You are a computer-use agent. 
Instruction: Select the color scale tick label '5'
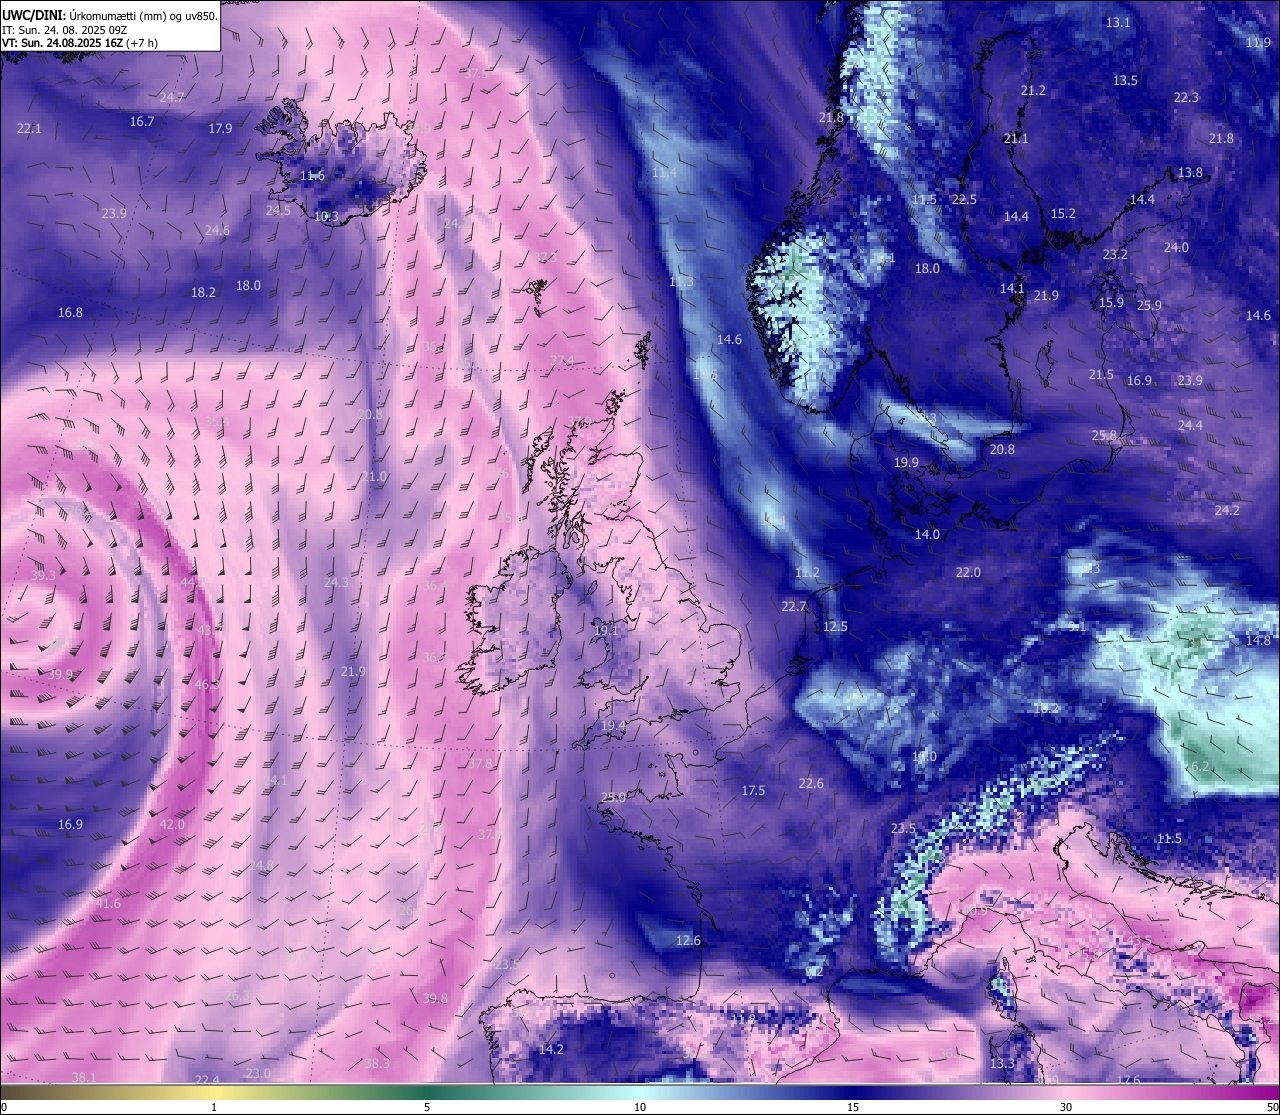[427, 1107]
